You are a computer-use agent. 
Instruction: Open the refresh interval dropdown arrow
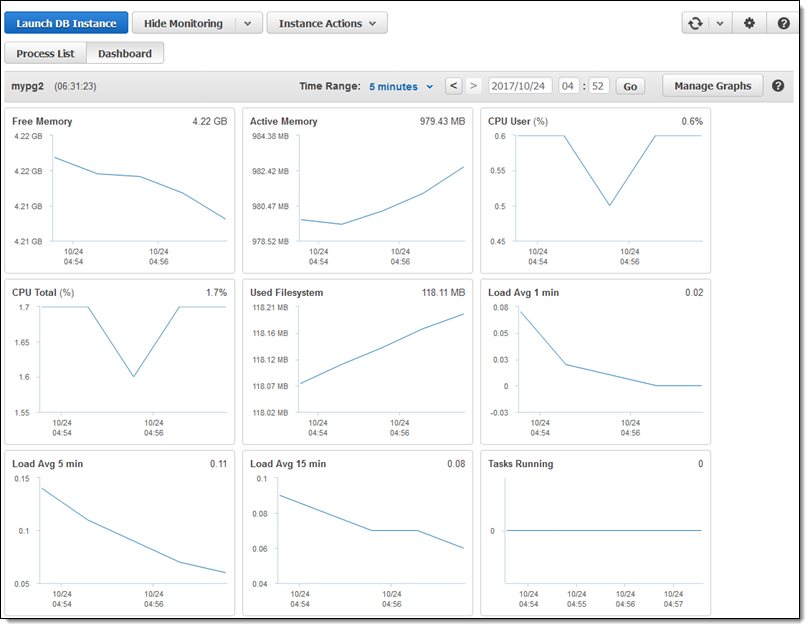click(720, 23)
